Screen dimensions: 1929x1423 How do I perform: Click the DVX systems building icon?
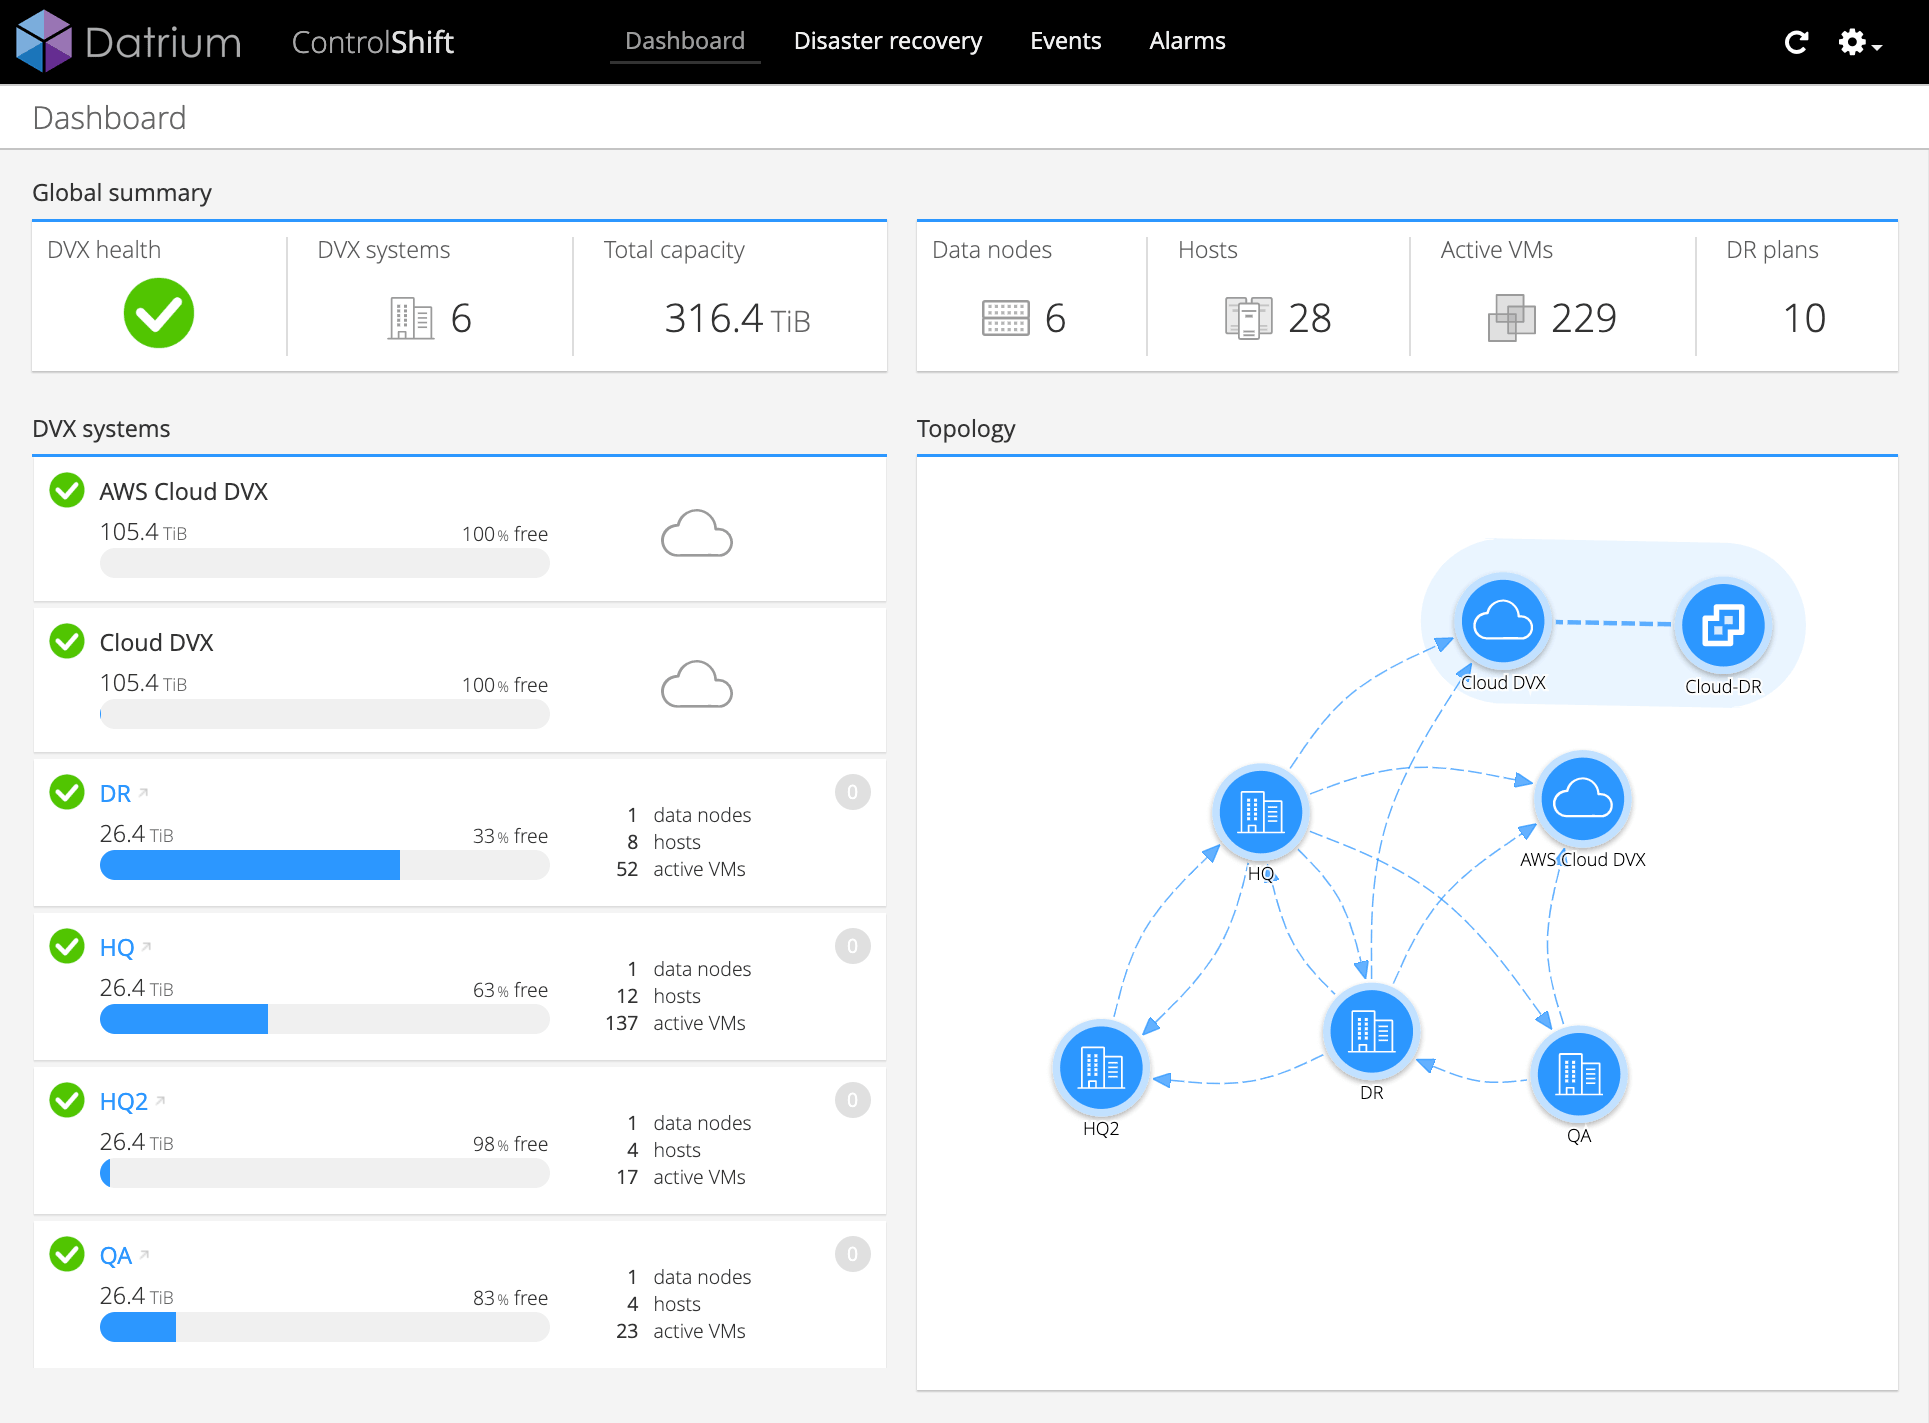410,319
